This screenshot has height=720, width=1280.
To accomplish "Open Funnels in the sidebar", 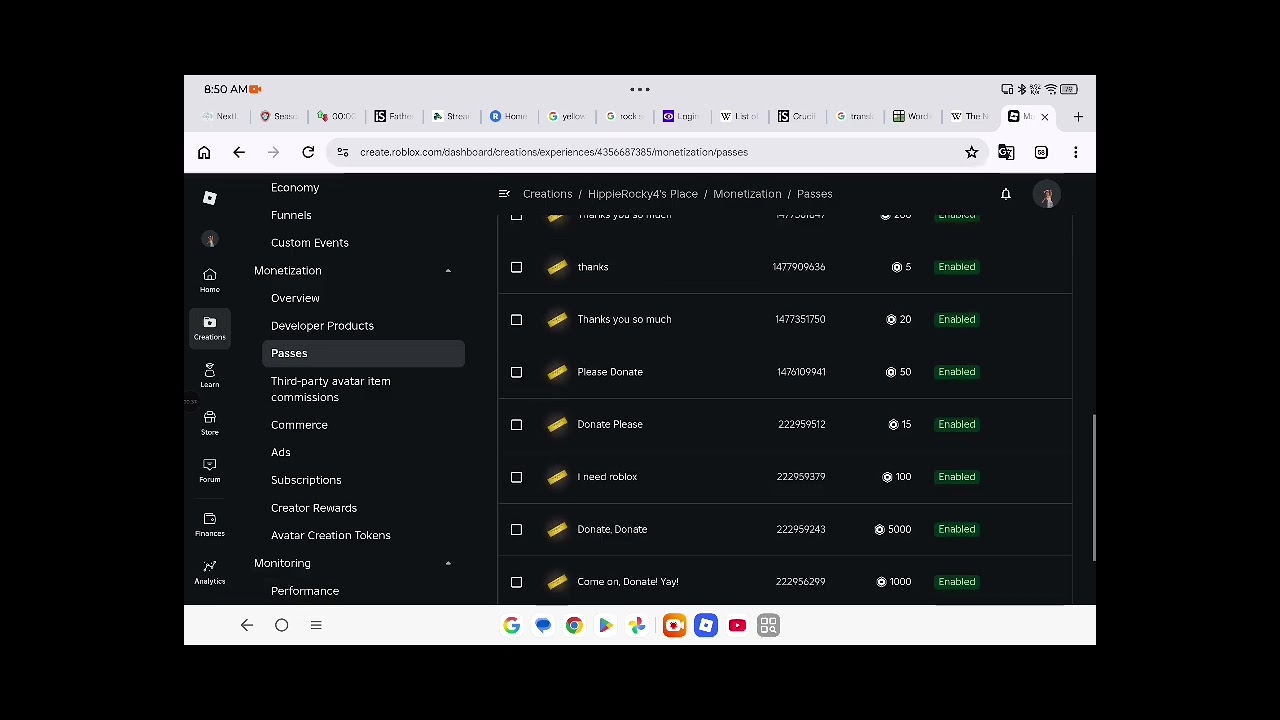I will (291, 215).
